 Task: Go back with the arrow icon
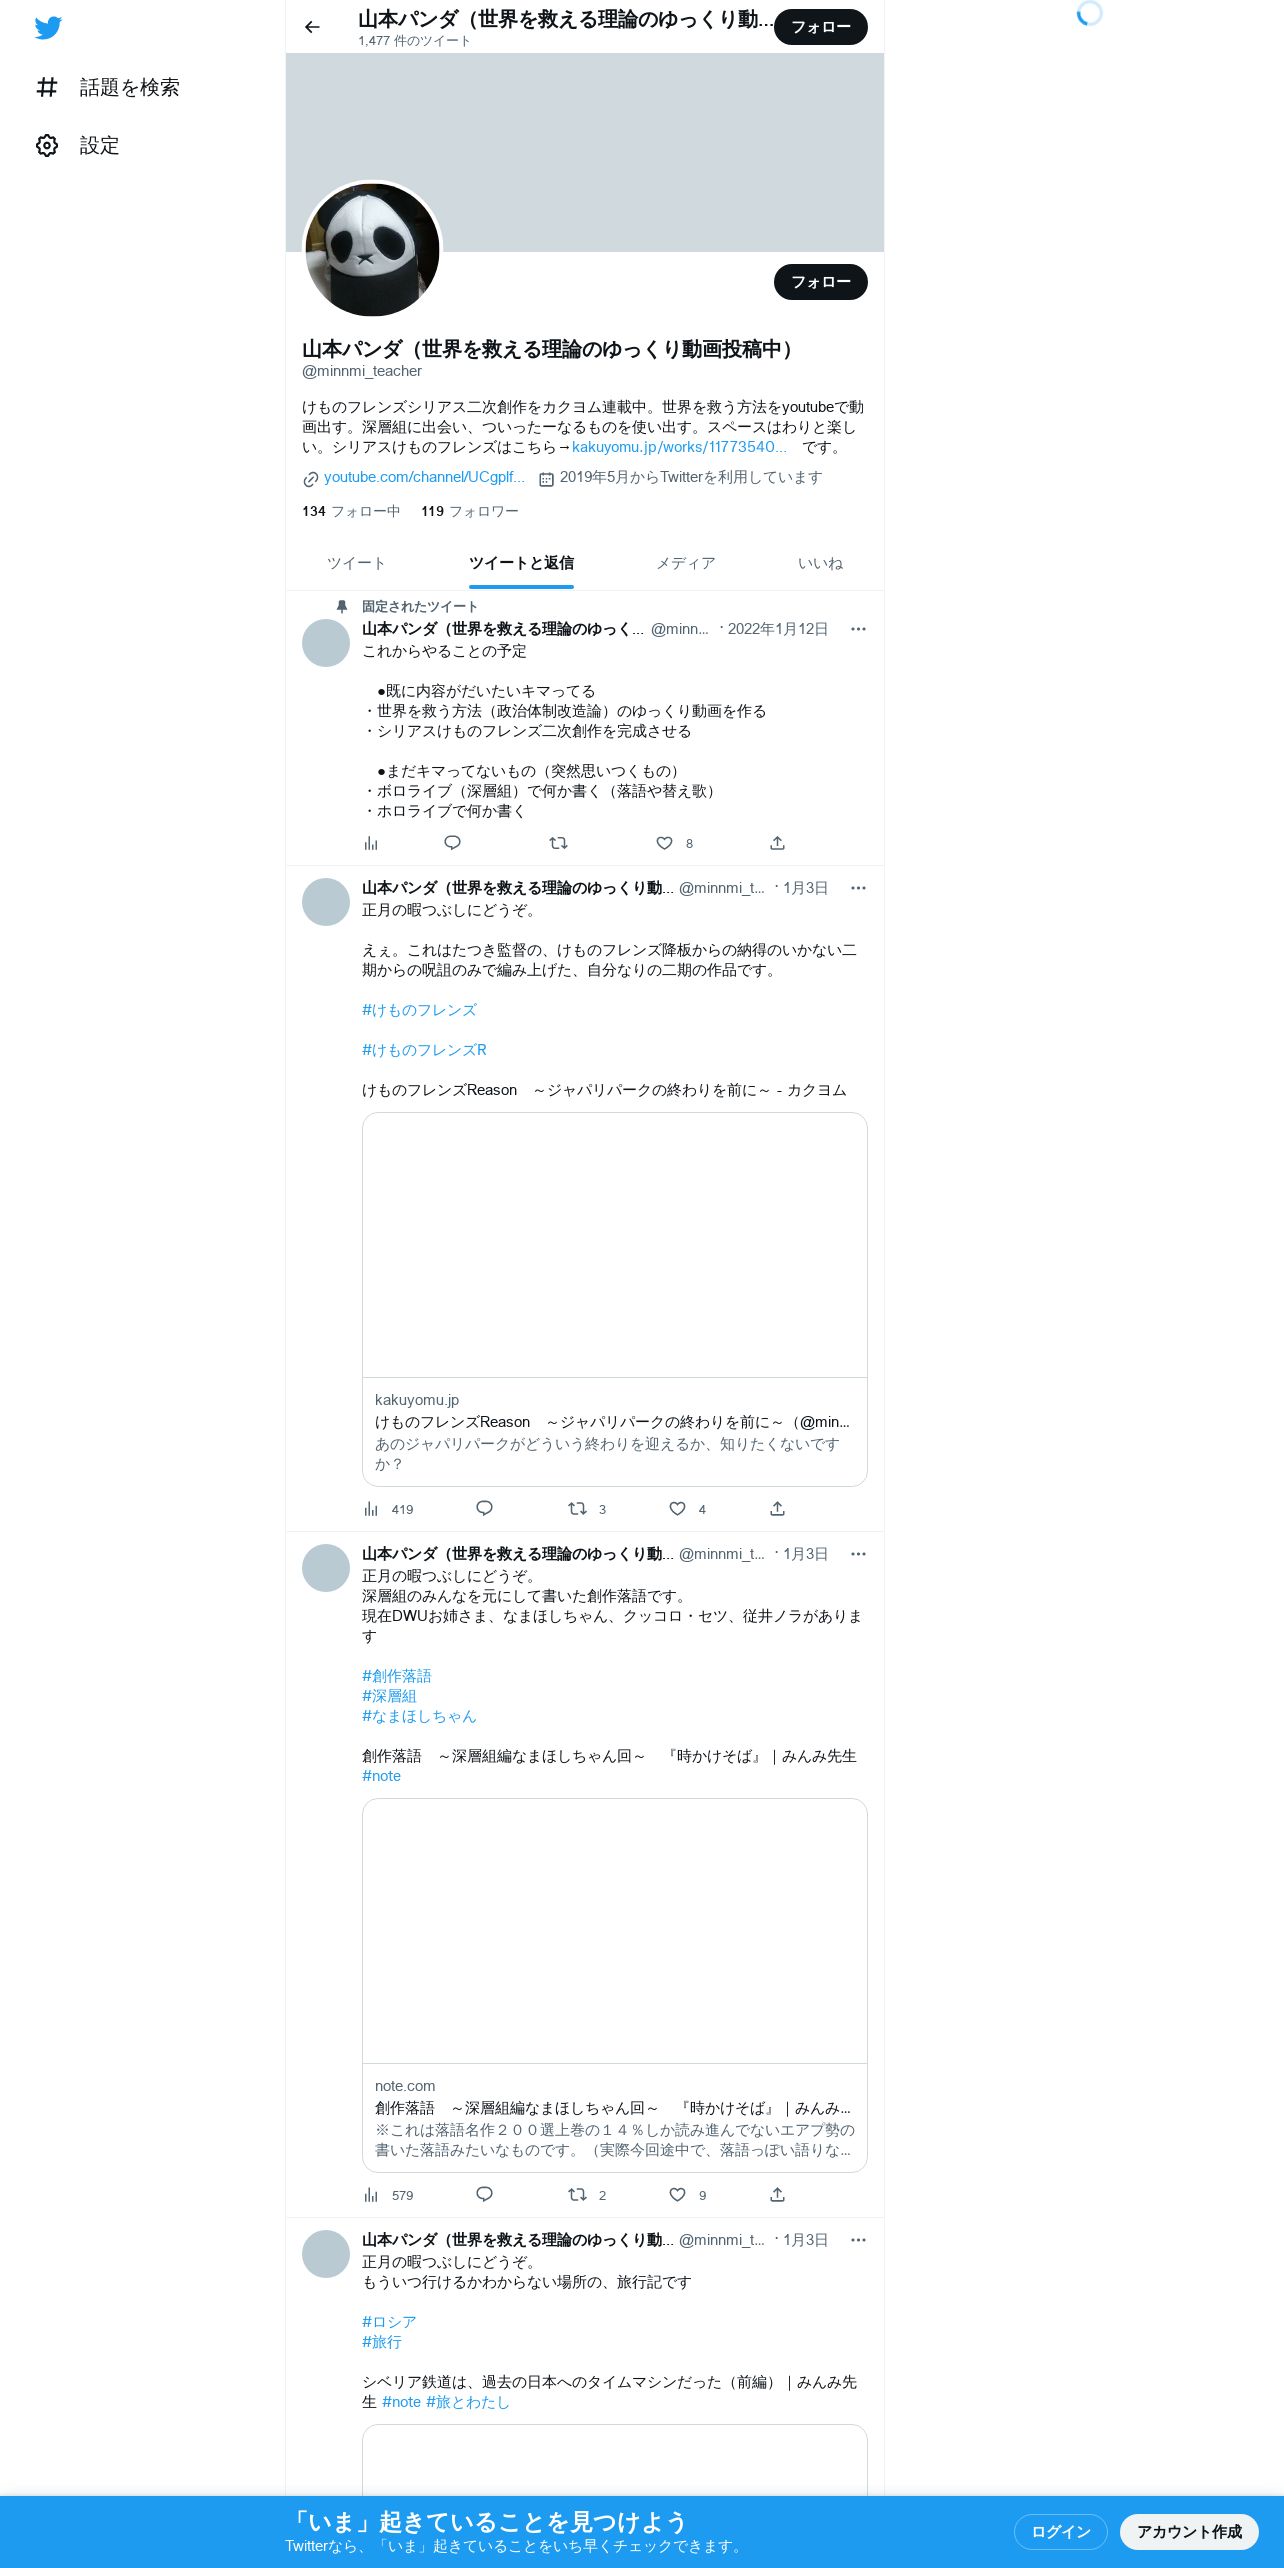312,27
